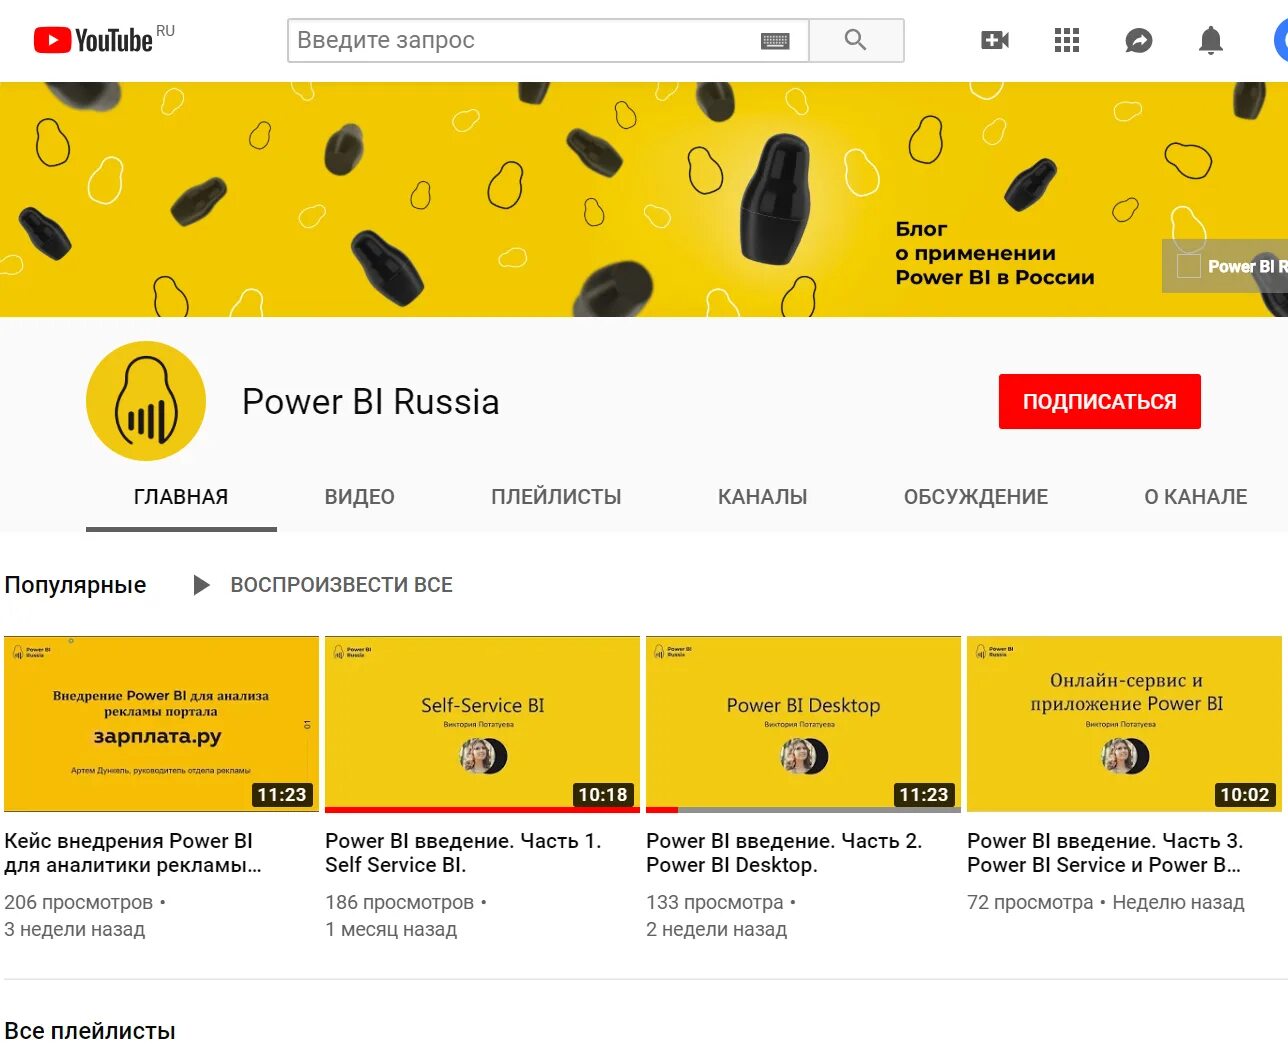Viewport: 1288px width, 1061px height.
Task: Open the зарплата.ру case video thumbnail
Action: click(161, 724)
